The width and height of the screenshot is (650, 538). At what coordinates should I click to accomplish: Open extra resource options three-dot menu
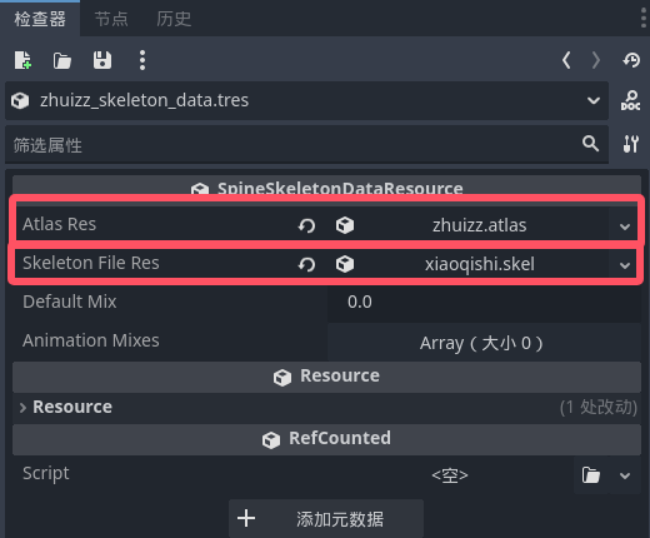click(x=142, y=61)
